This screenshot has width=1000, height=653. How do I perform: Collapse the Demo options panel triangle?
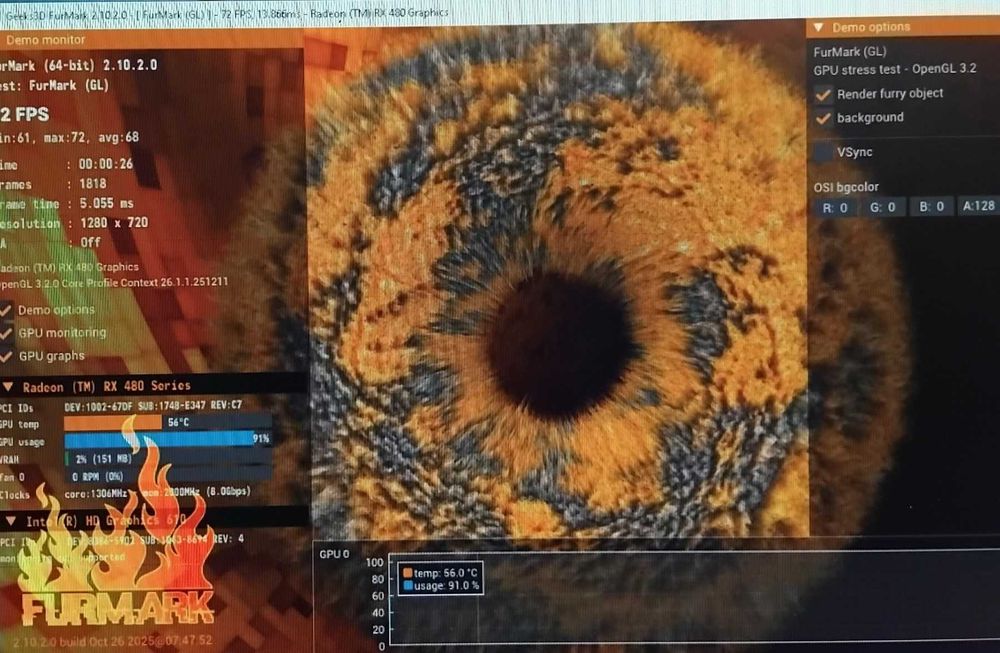pyautogui.click(x=819, y=27)
